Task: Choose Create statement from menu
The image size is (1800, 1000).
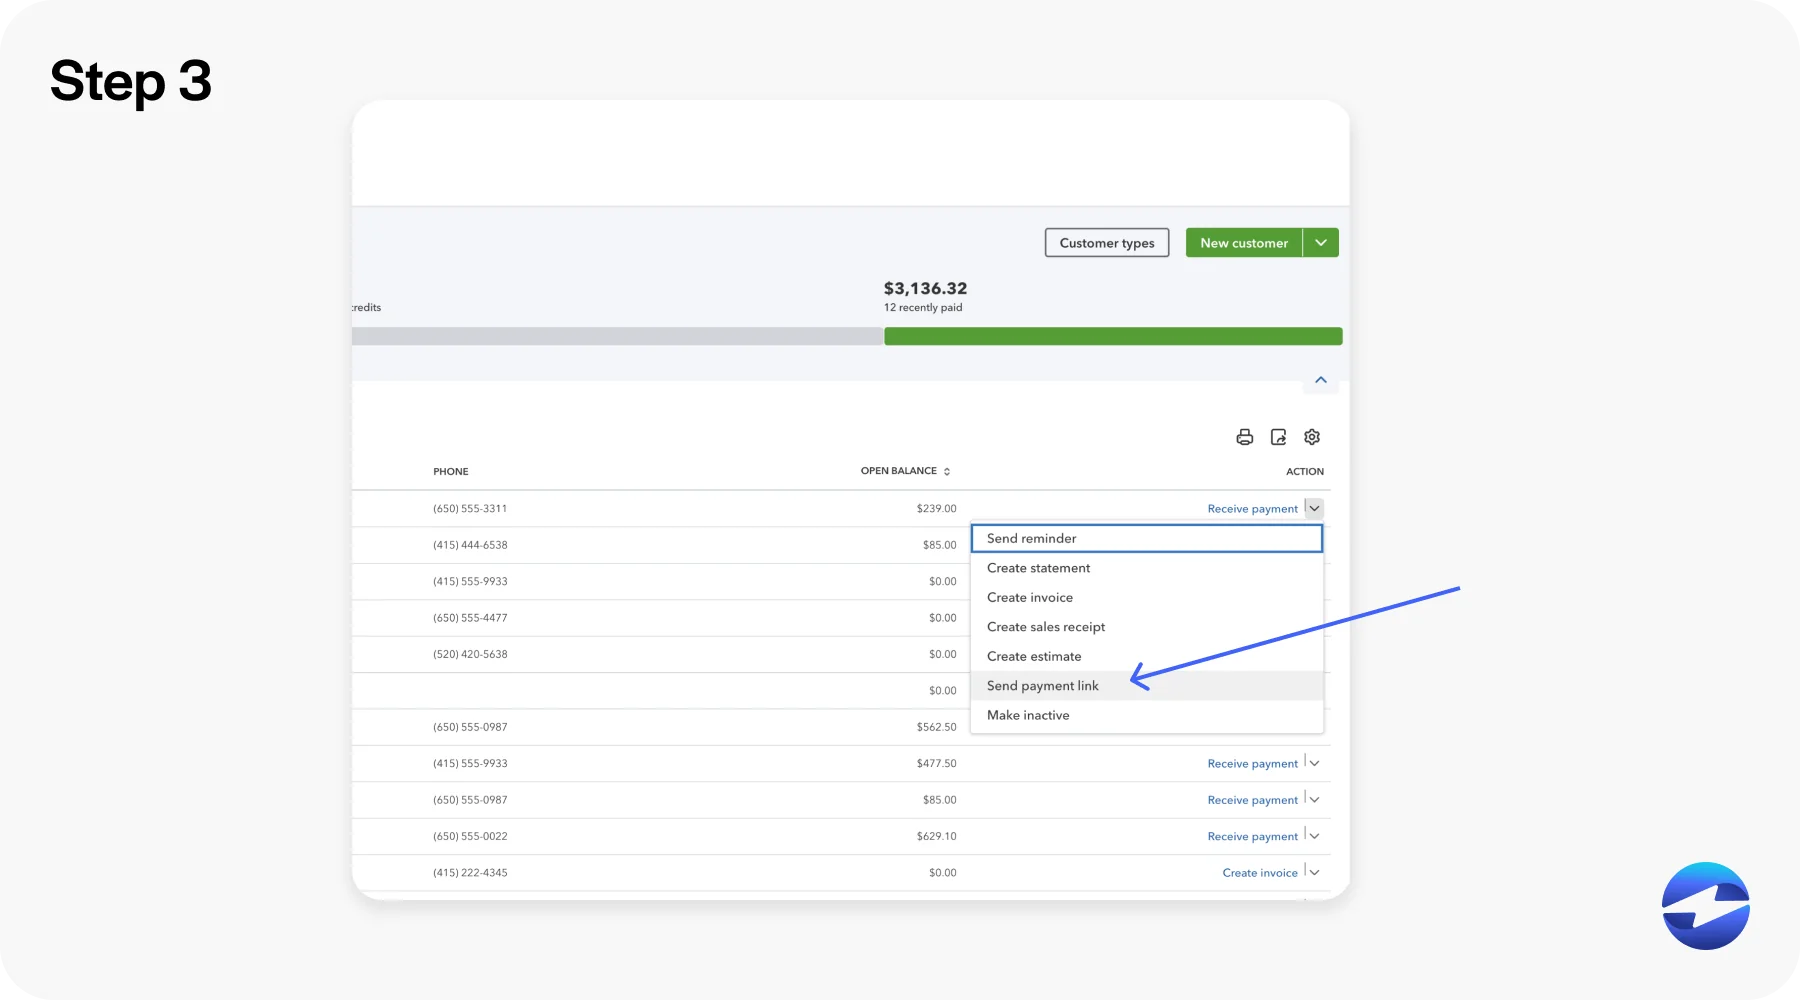Action: click(x=1147, y=568)
